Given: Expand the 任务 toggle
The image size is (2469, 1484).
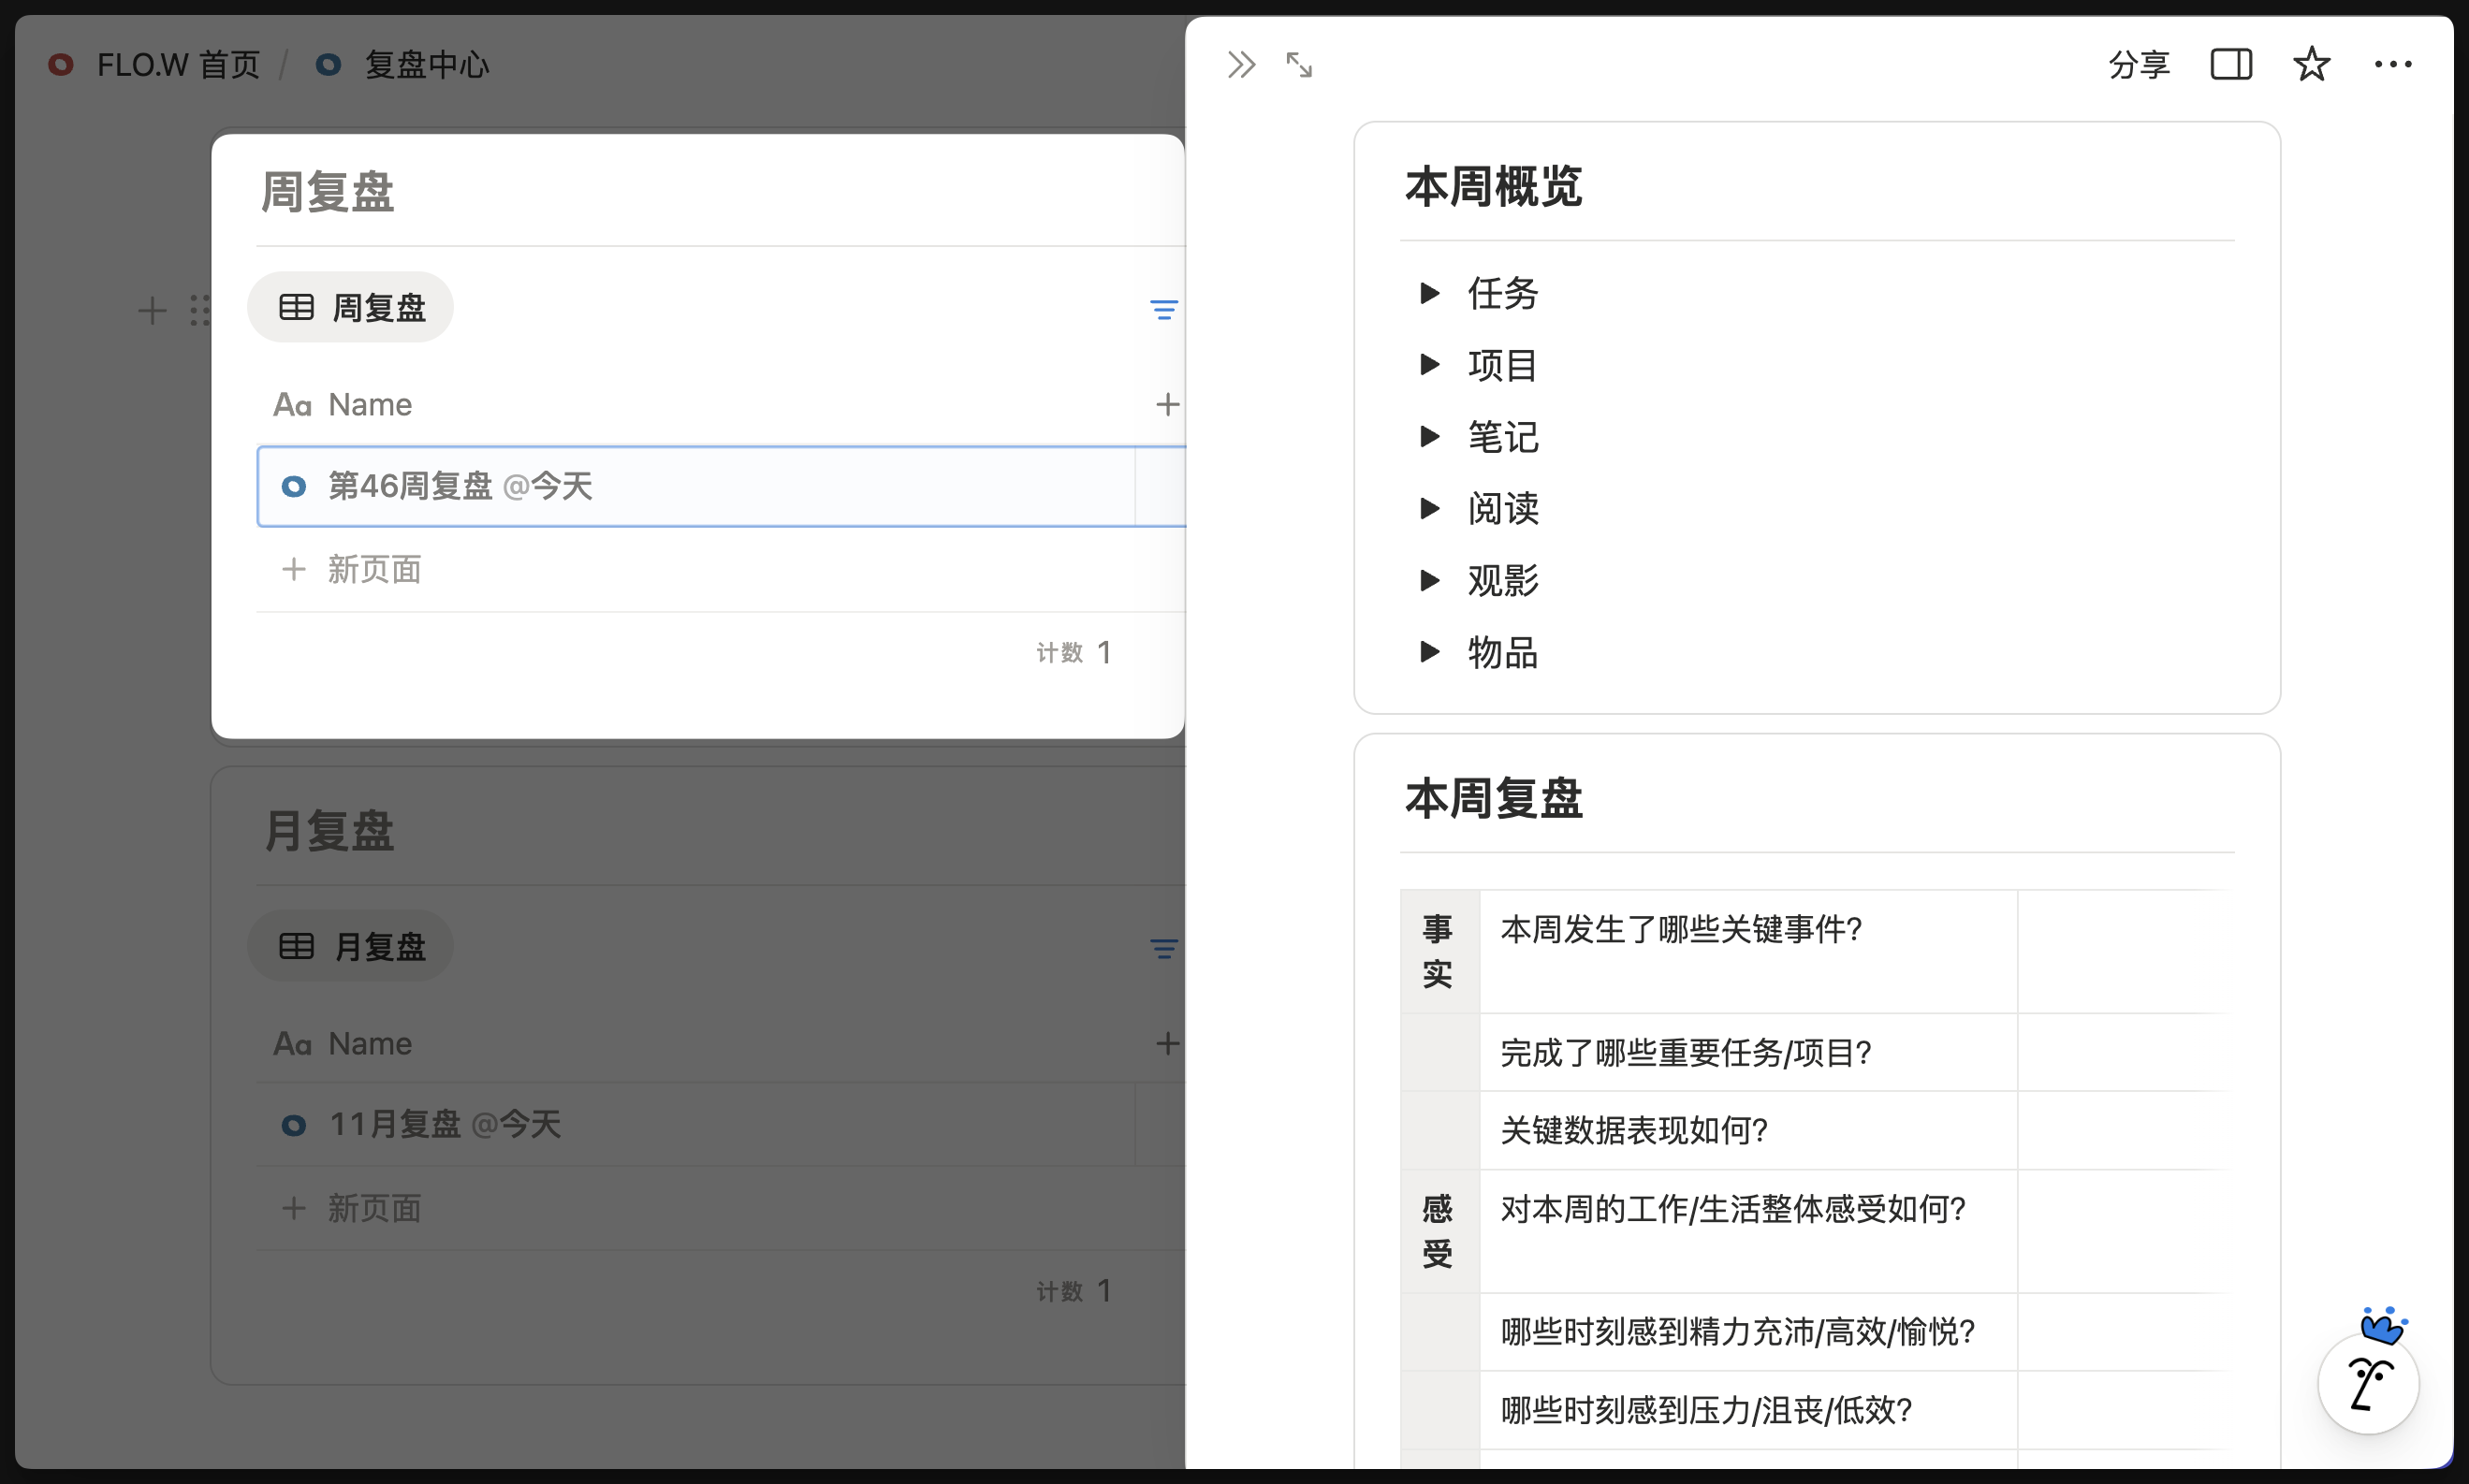Looking at the screenshot, I should point(1430,293).
